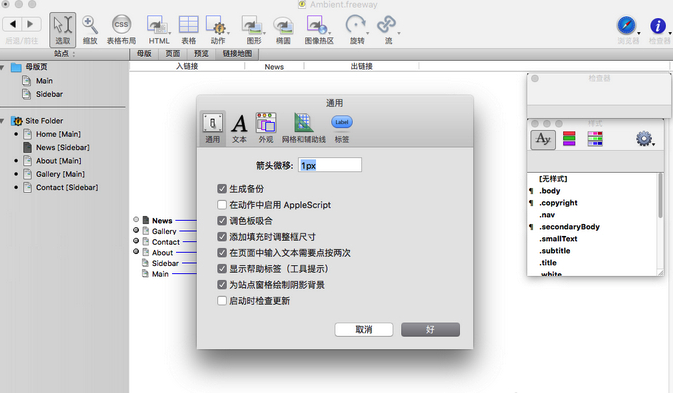Toggle the 生成备份 checkbox
673x393 pixels.
click(x=222, y=189)
